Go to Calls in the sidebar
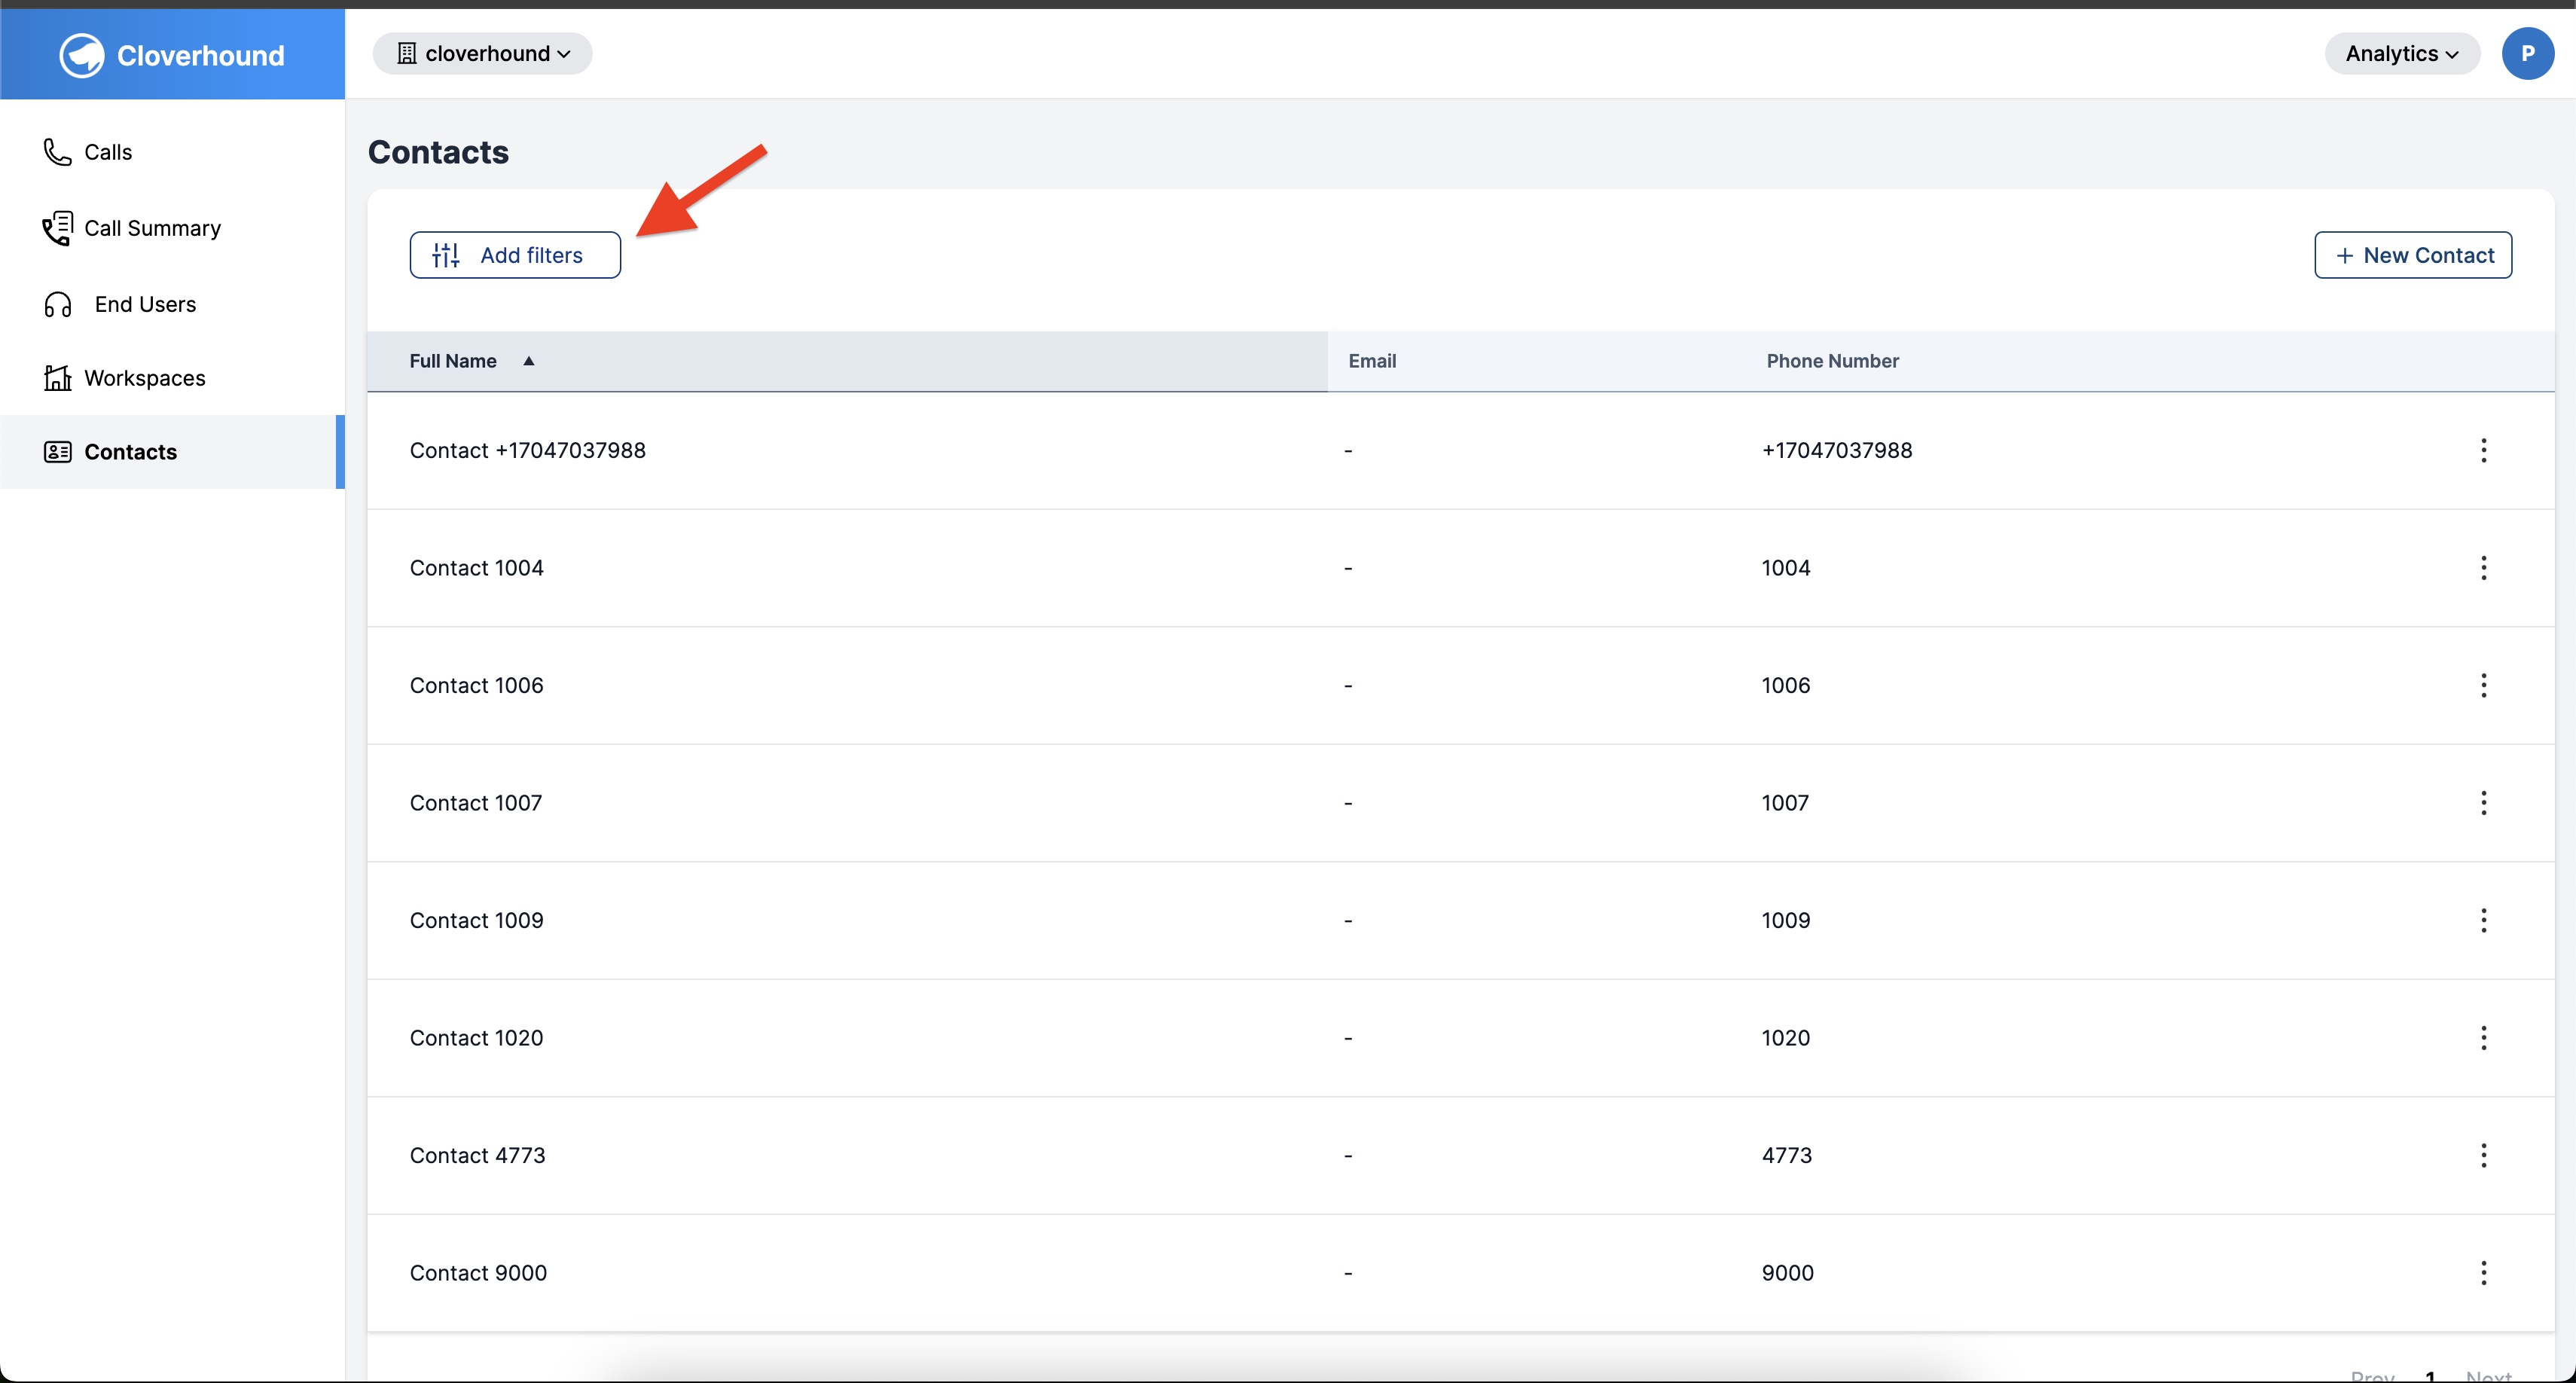Image resolution: width=2576 pixels, height=1383 pixels. 172,152
